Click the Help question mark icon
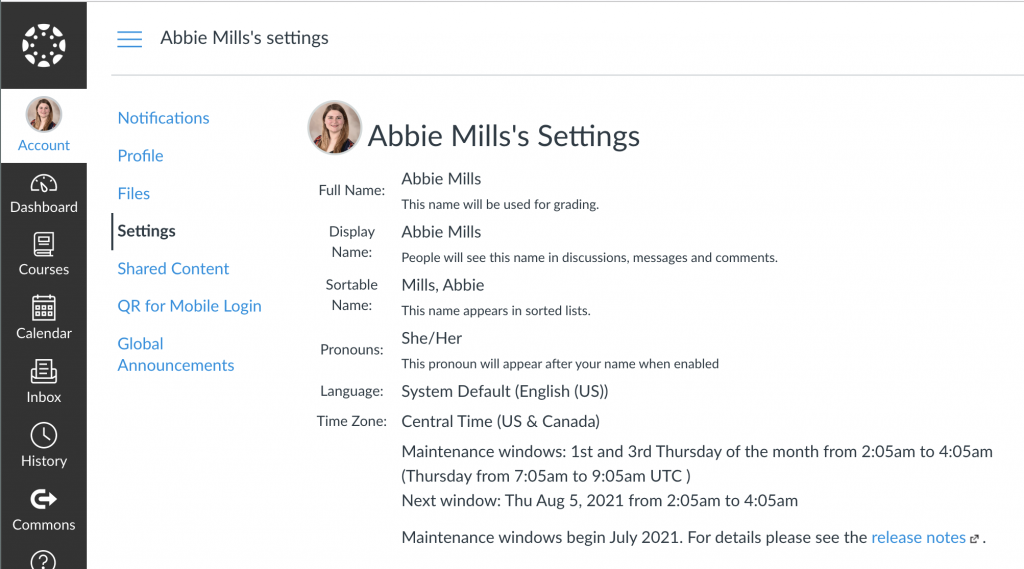 pyautogui.click(x=43, y=558)
